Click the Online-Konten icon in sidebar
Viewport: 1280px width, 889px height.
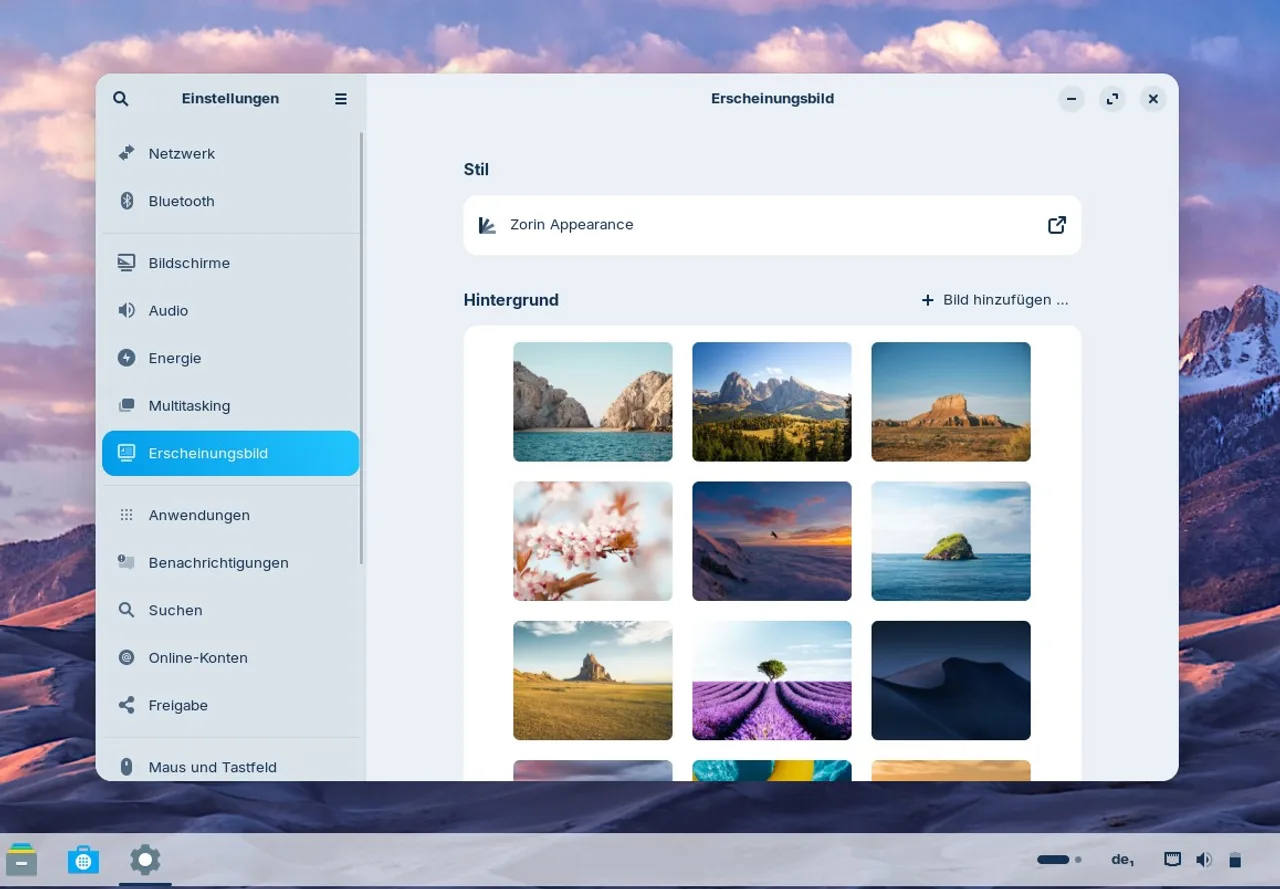click(x=127, y=658)
